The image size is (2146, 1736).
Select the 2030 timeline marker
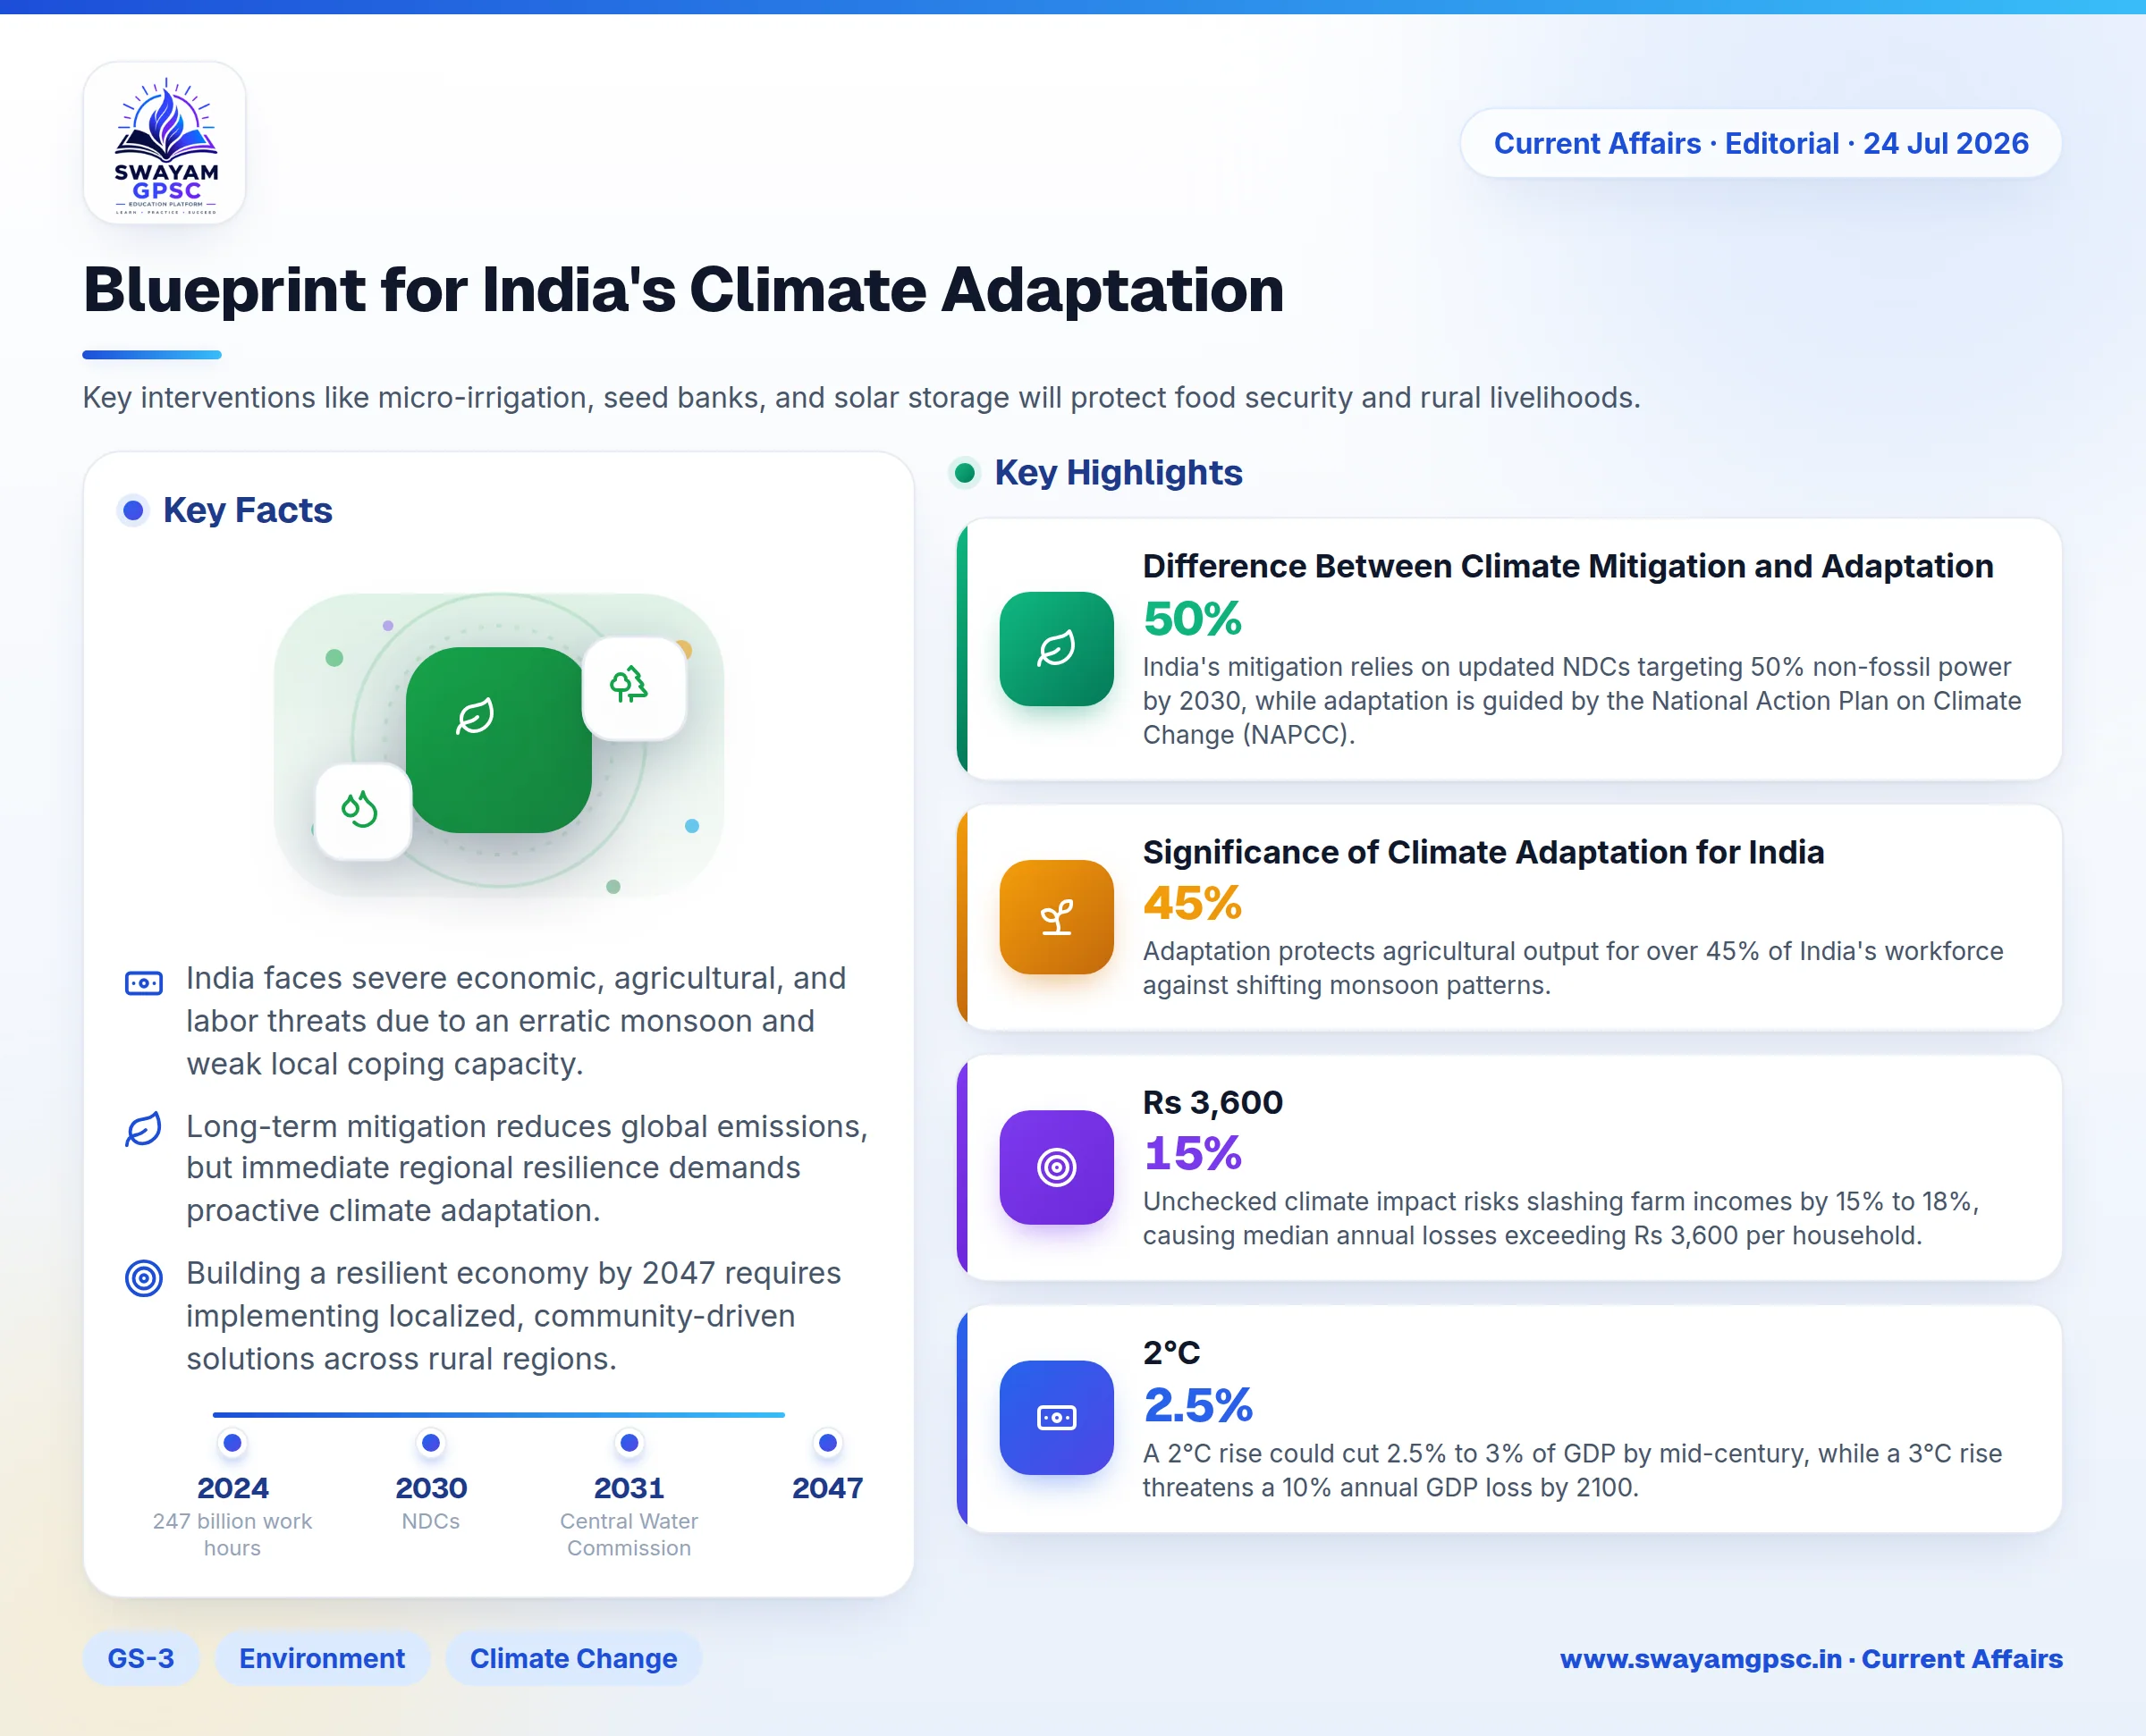[x=431, y=1443]
